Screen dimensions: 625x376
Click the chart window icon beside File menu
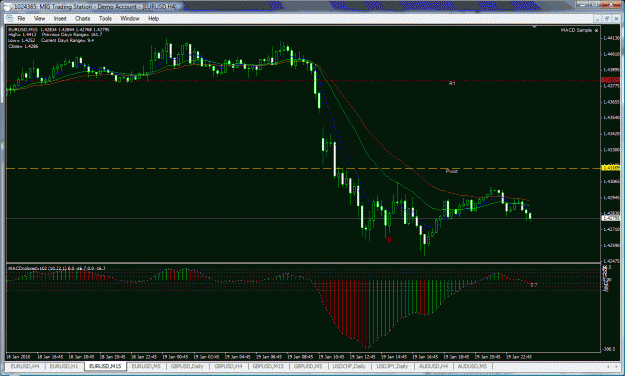(10, 18)
